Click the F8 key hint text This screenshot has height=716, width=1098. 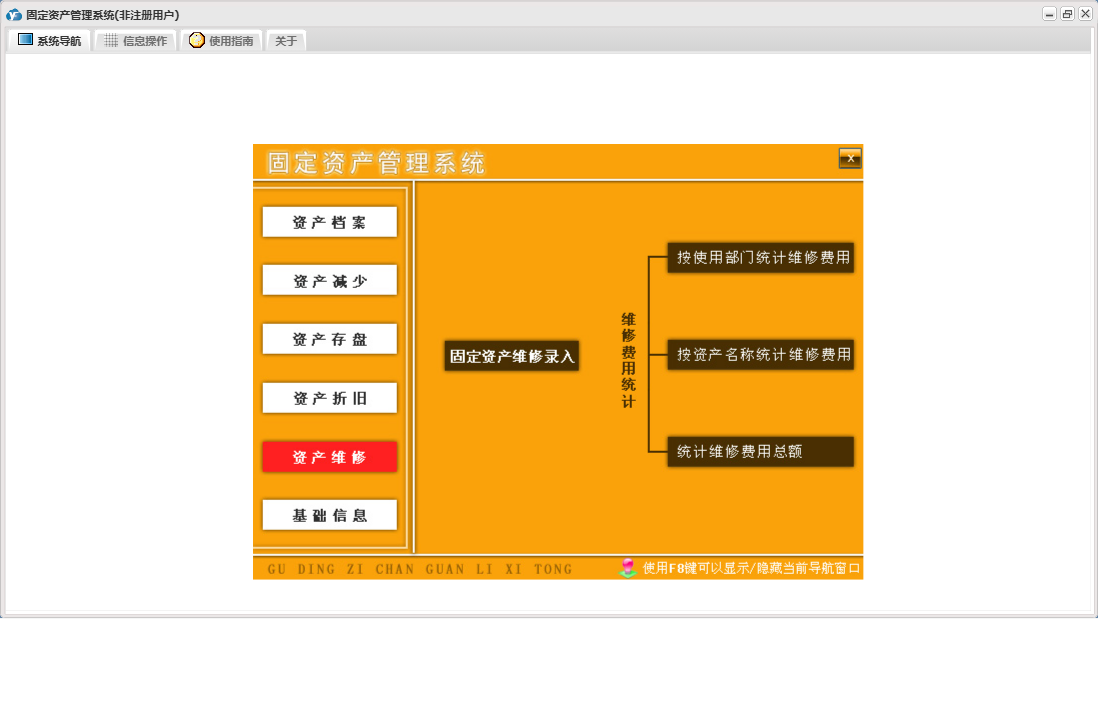point(751,568)
